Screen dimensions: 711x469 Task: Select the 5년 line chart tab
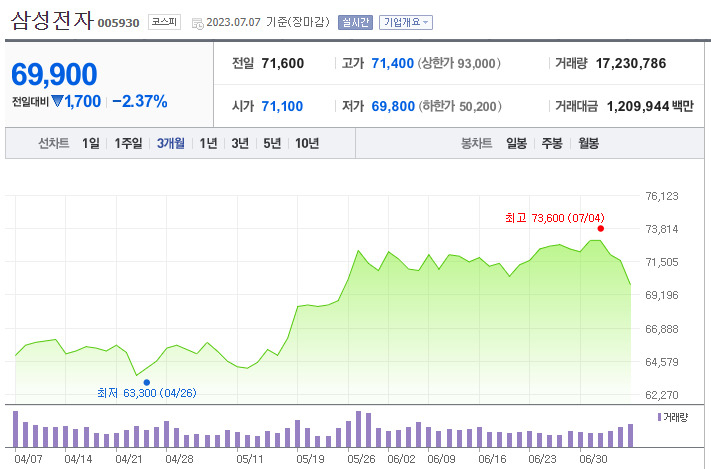point(272,143)
